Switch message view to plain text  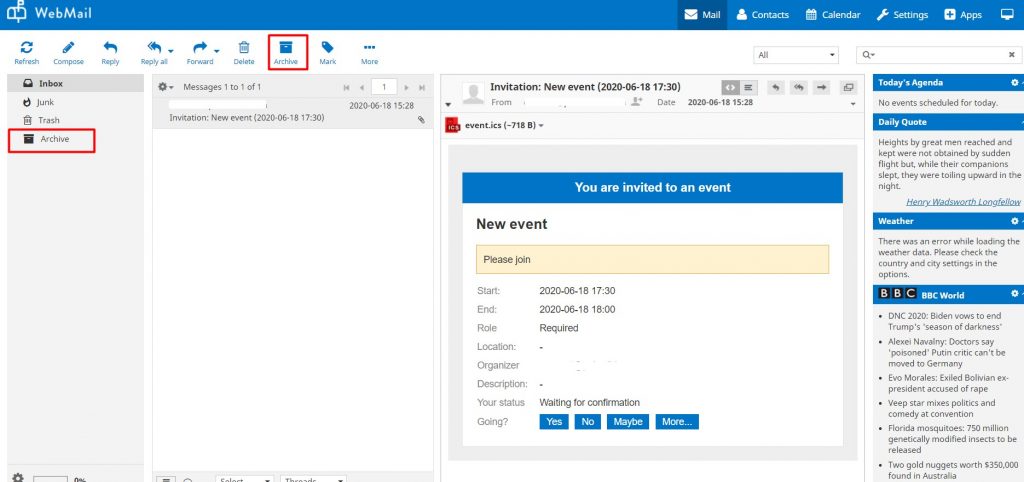tap(749, 87)
